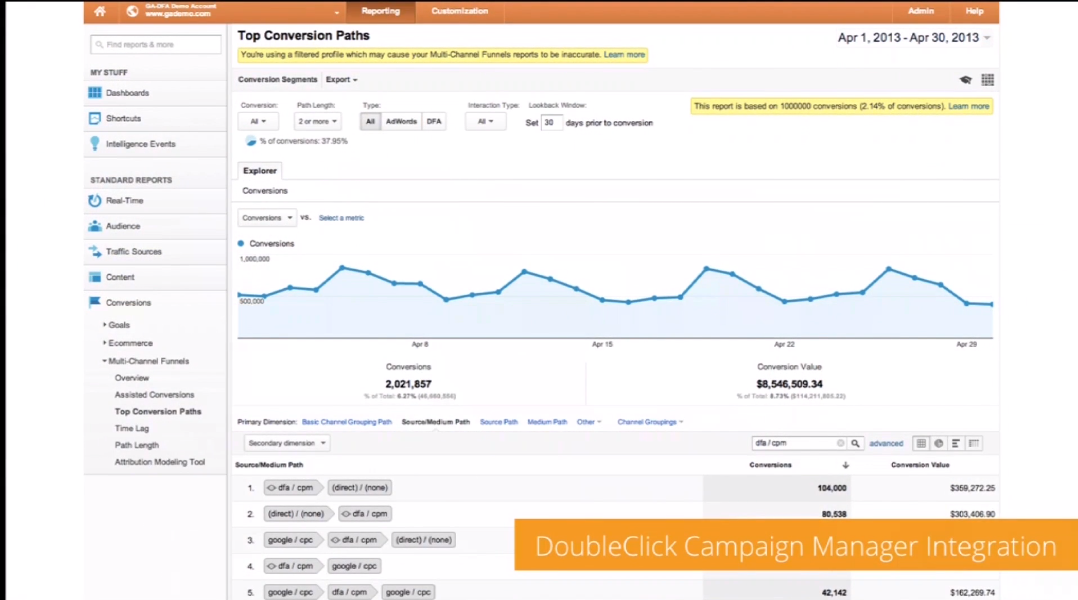Click the search magnifier button in table filter
This screenshot has height=600, width=1078.
[856, 443]
